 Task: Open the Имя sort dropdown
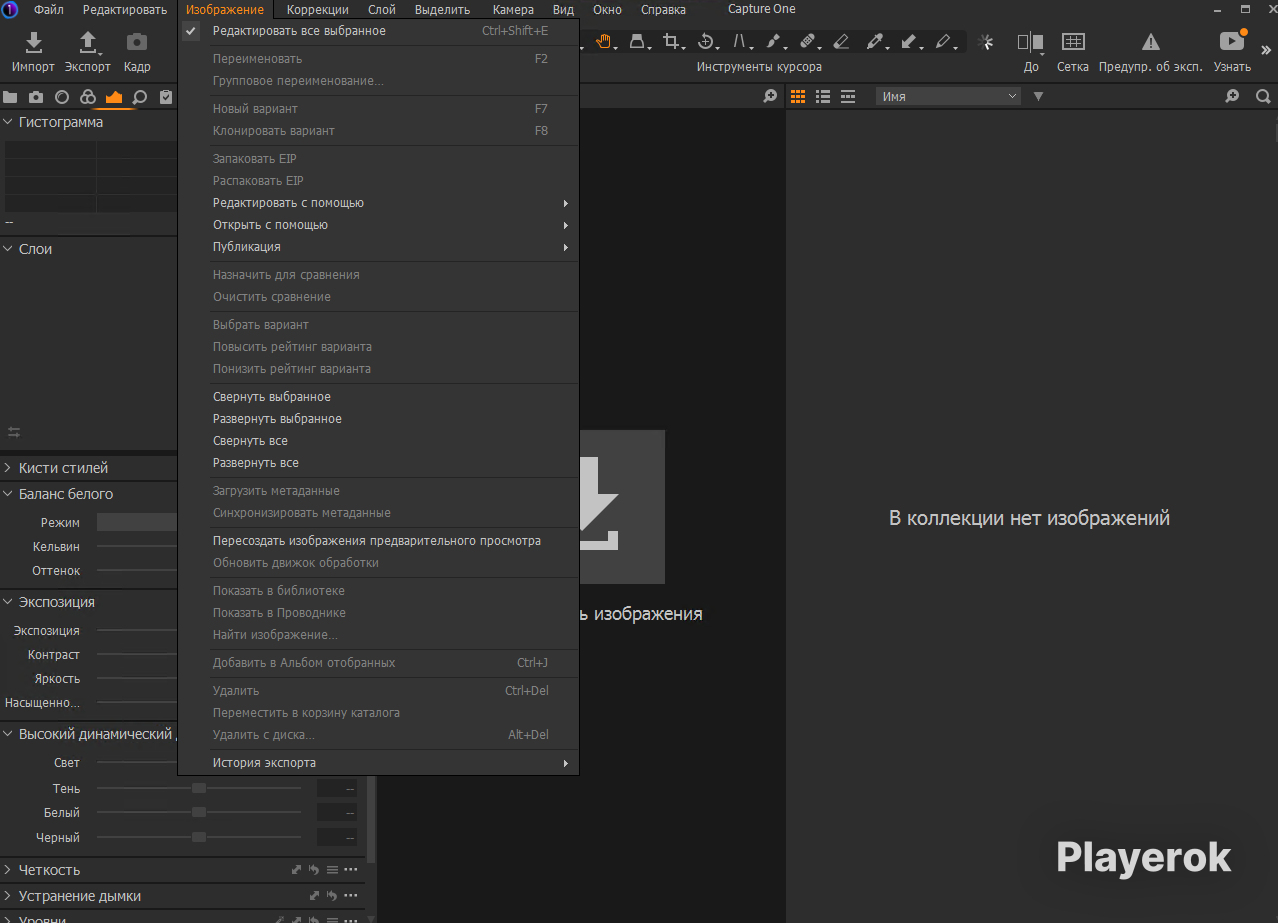tap(948, 96)
